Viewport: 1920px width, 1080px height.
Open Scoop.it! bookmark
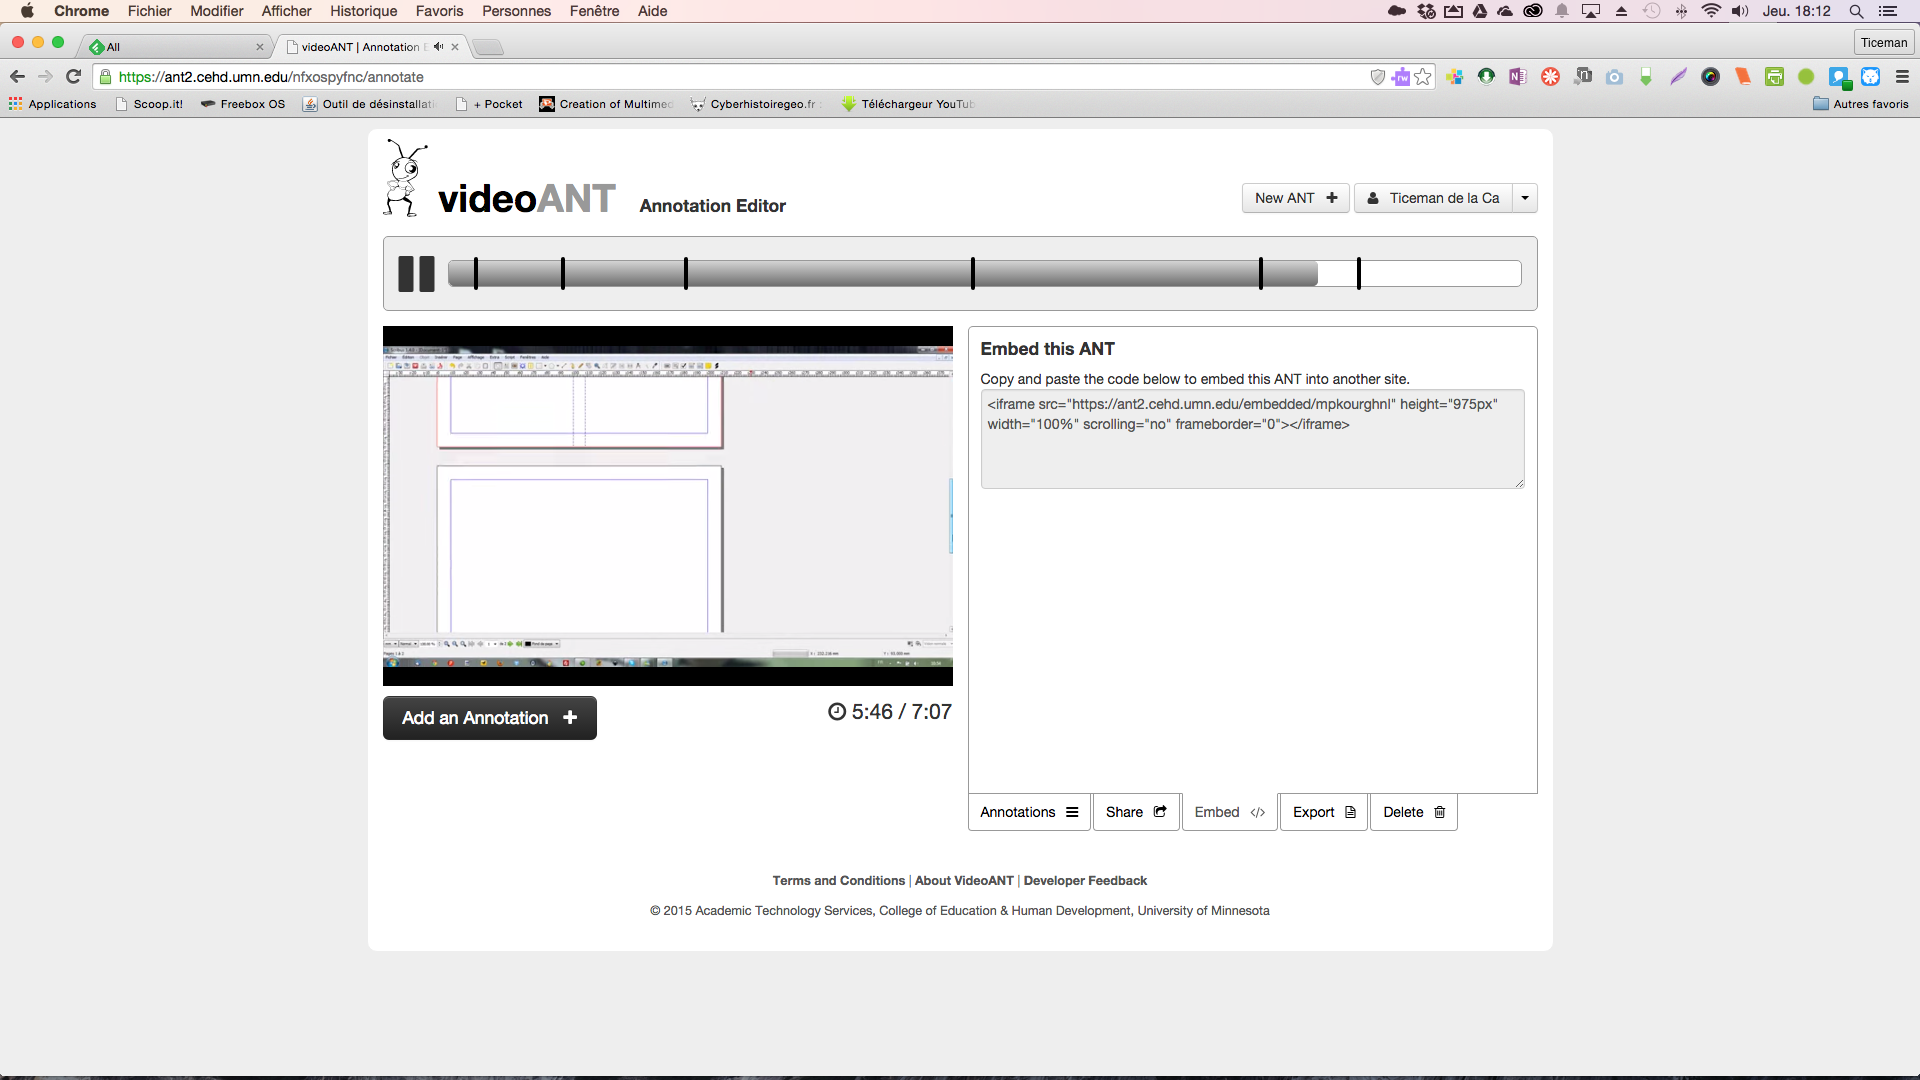tap(149, 104)
